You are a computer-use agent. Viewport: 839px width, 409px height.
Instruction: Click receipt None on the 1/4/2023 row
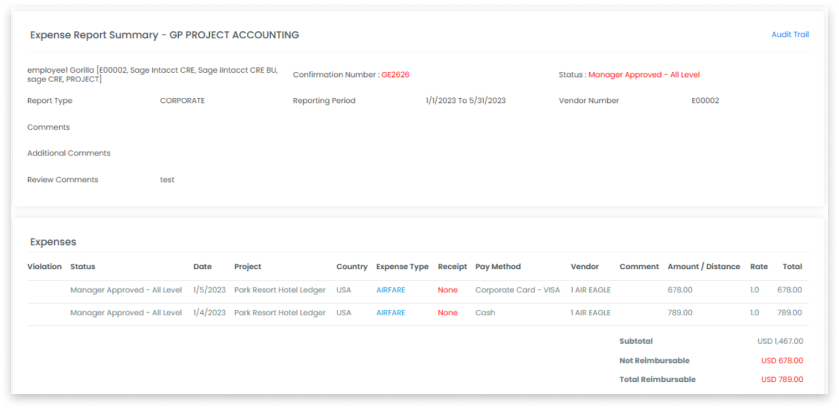click(x=447, y=313)
